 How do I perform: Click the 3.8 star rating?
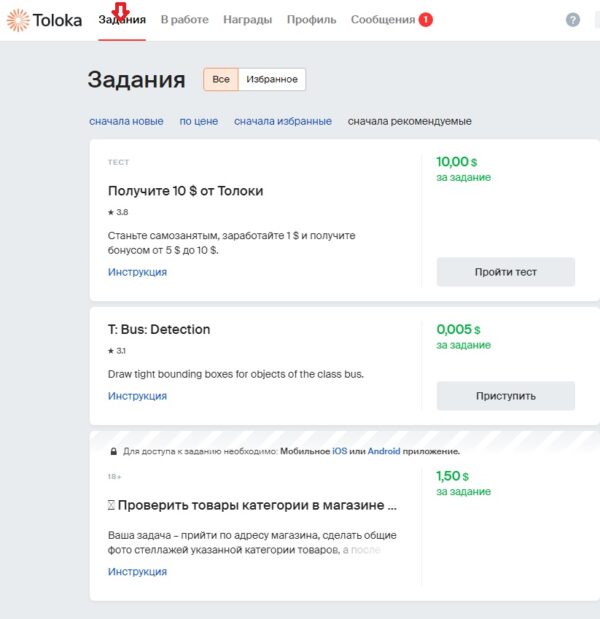(x=118, y=213)
